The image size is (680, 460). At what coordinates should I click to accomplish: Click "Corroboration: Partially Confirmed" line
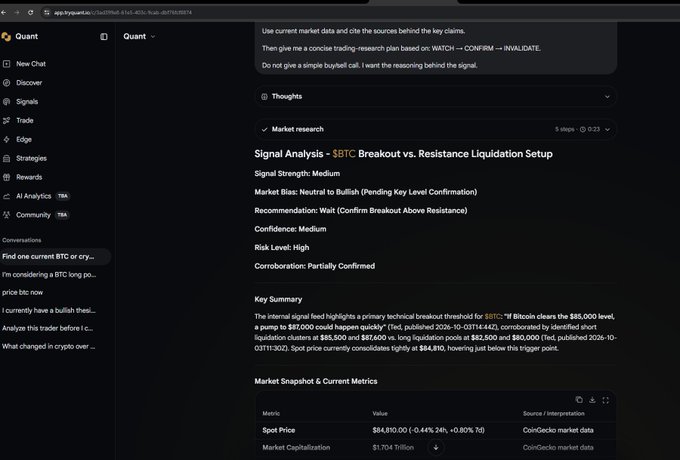pyautogui.click(x=314, y=266)
